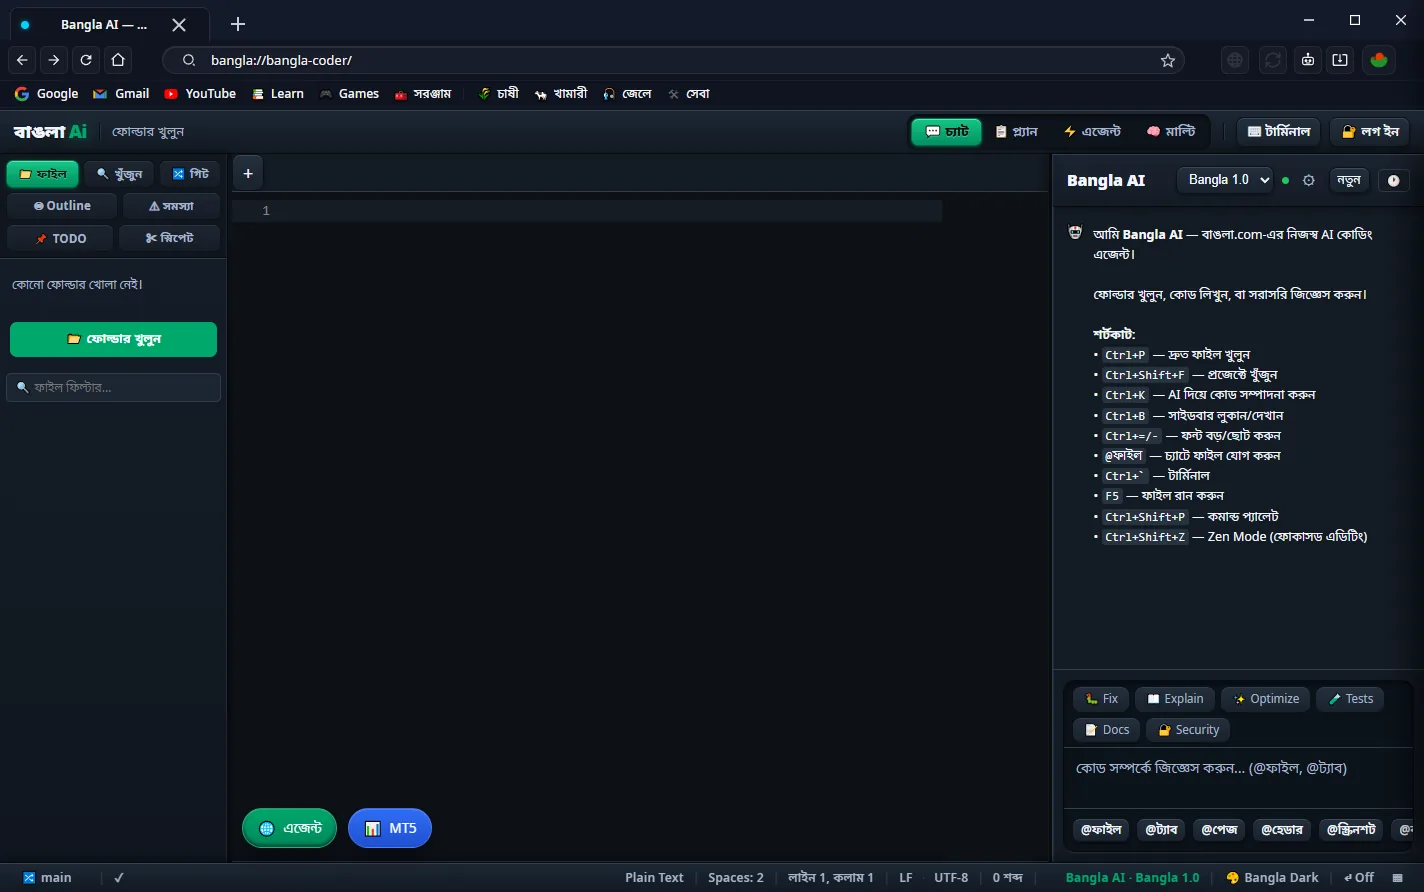Open the গিট sidebar tab
Viewport: 1424px width, 892px height.
point(190,174)
